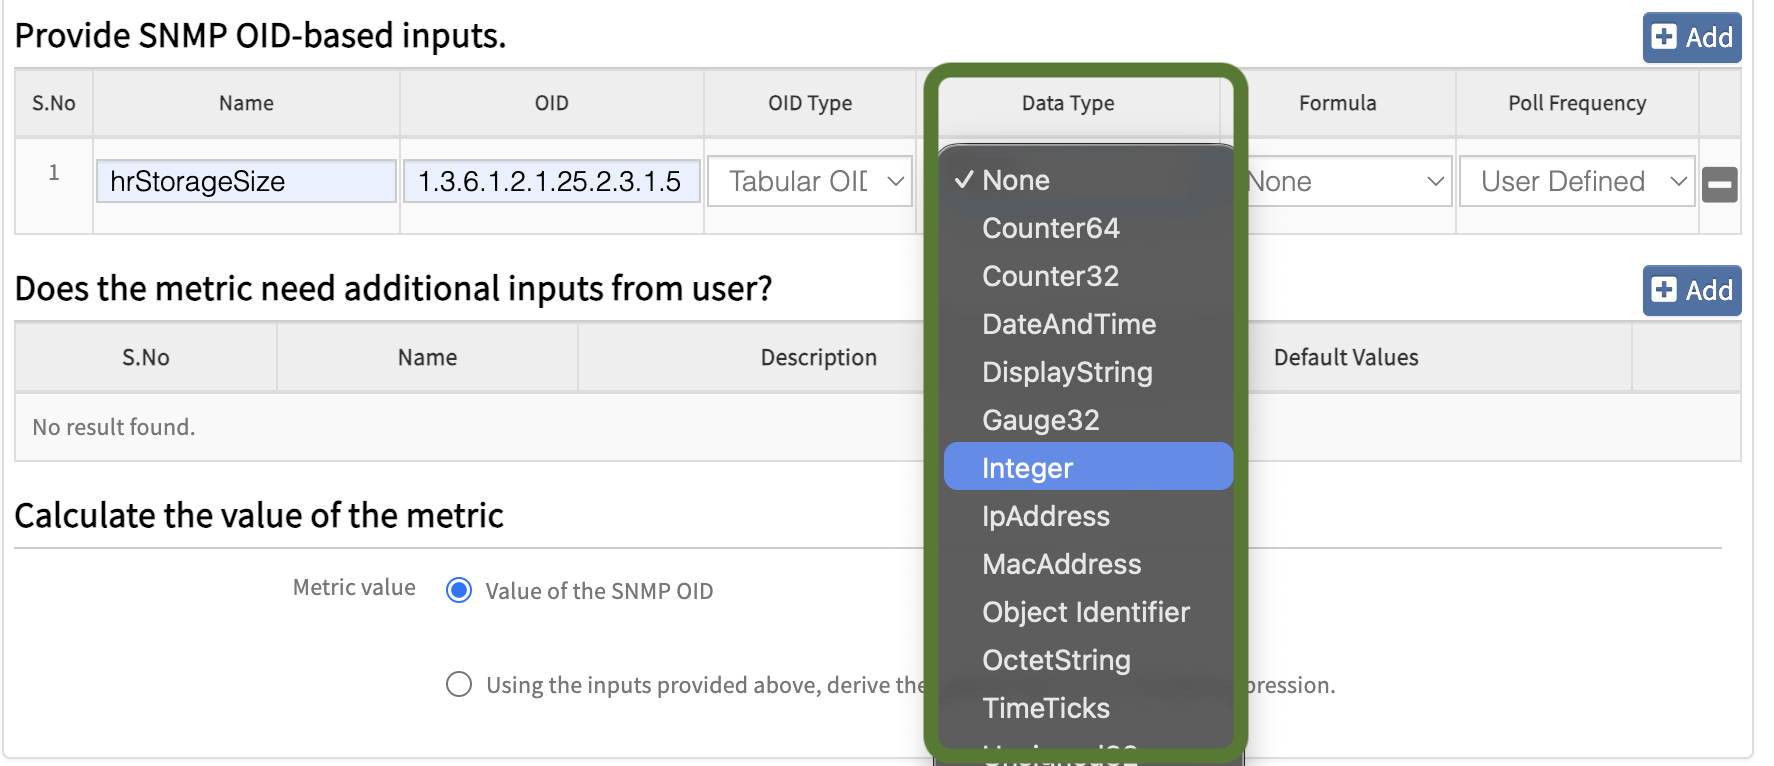Pick MacAddress from the dropdown list
Viewport: 1774px width, 766px height.
pos(1087,564)
